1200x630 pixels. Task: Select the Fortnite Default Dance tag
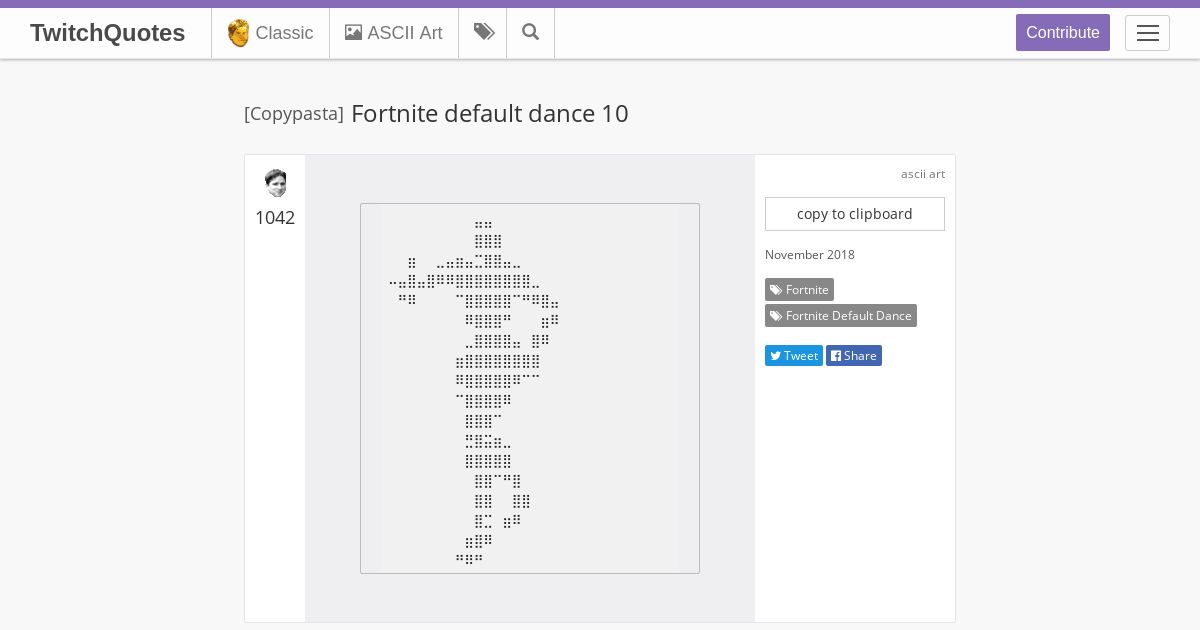[841, 316]
